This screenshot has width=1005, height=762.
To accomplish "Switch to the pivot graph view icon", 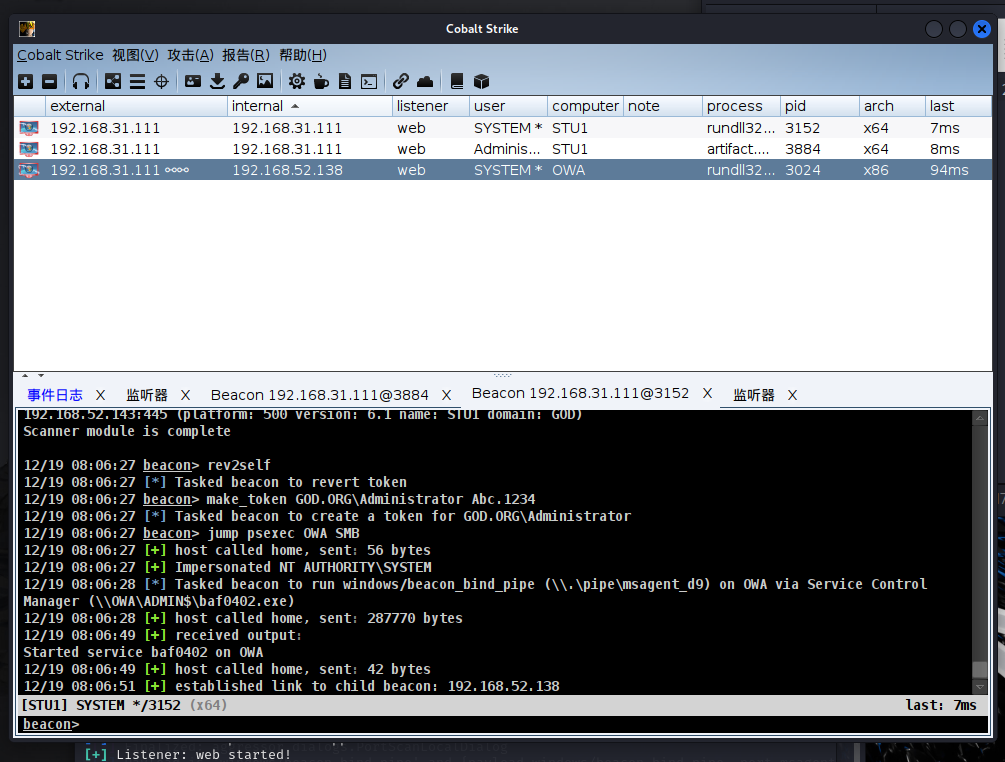I will tap(113, 81).
